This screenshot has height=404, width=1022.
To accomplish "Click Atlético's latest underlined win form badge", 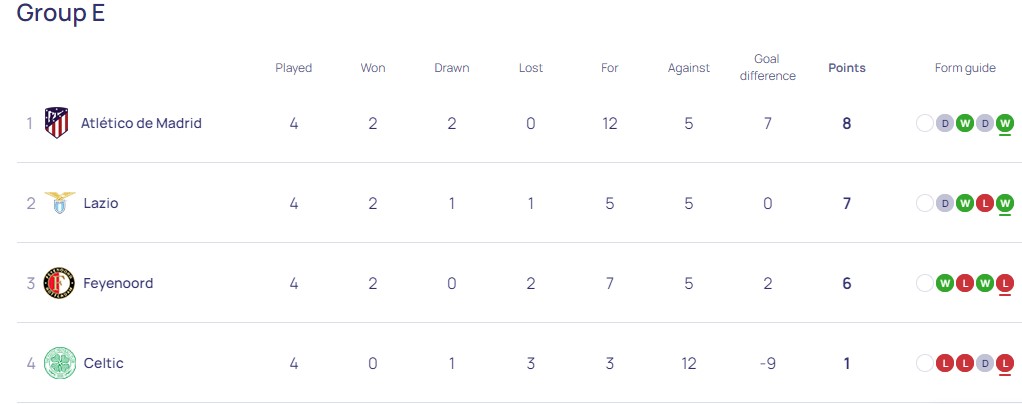I will [1005, 124].
